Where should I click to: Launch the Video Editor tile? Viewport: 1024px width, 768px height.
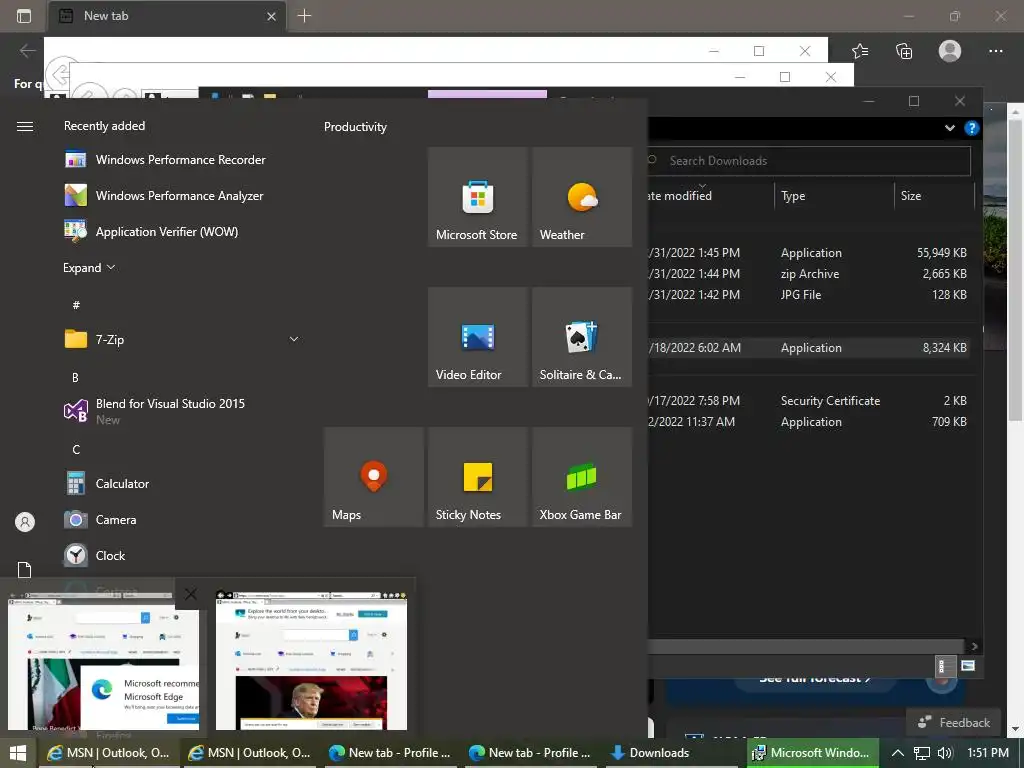[x=477, y=337]
